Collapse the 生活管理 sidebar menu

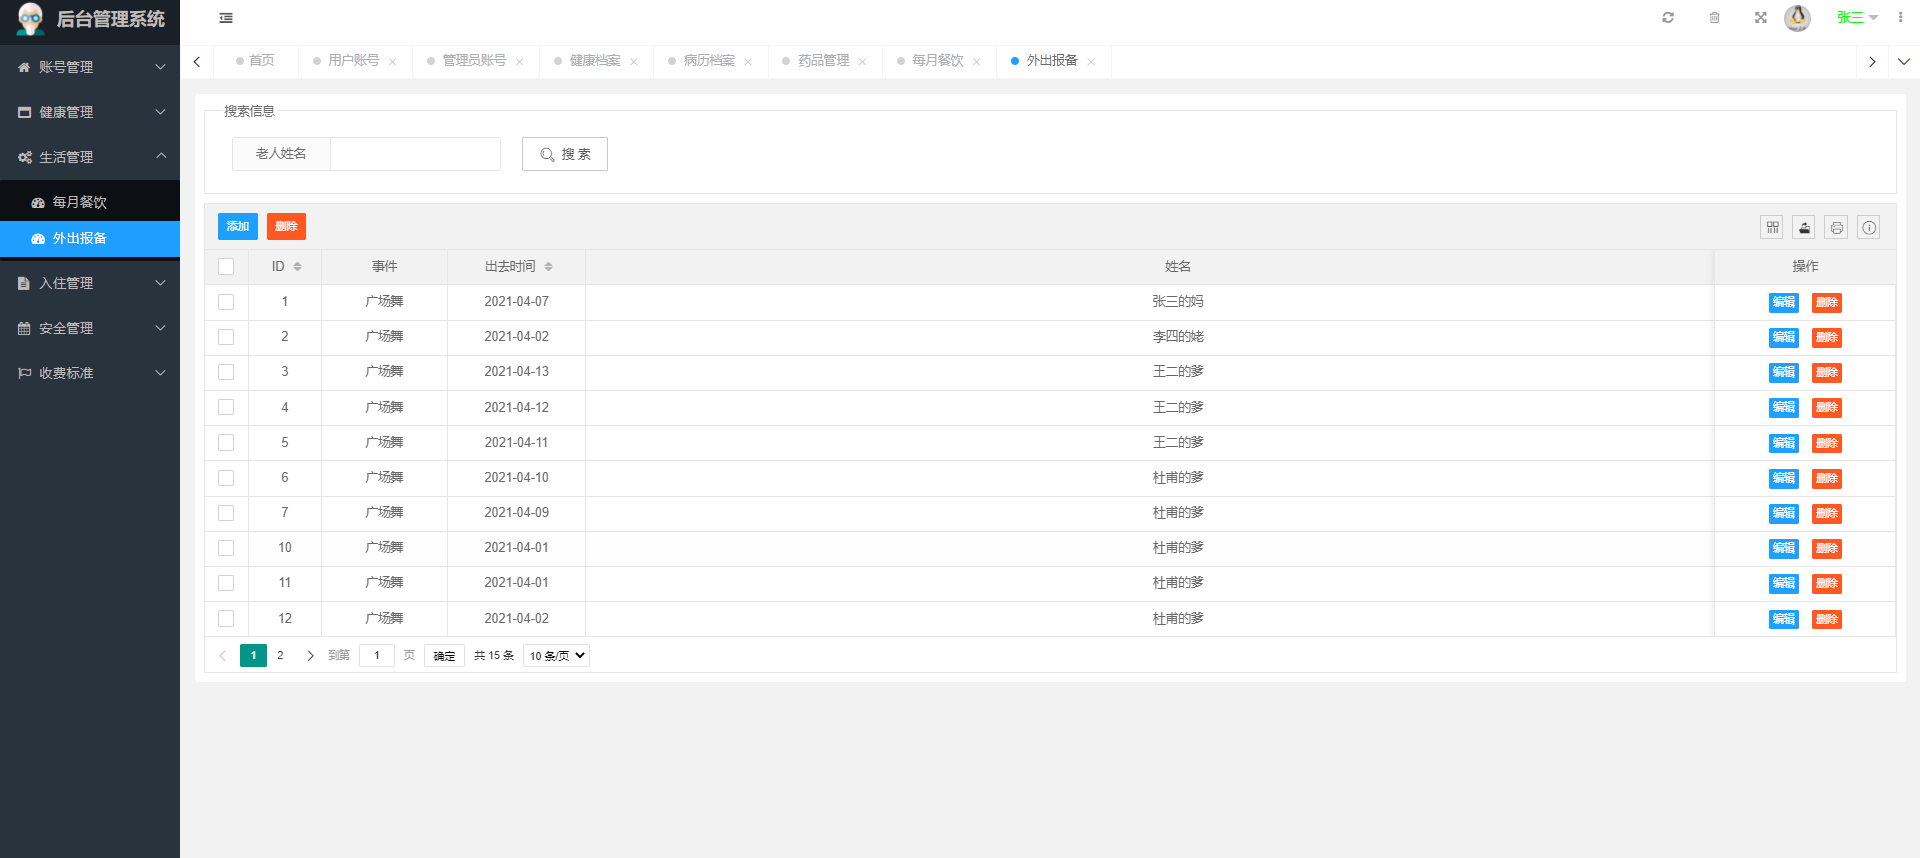tap(90, 157)
